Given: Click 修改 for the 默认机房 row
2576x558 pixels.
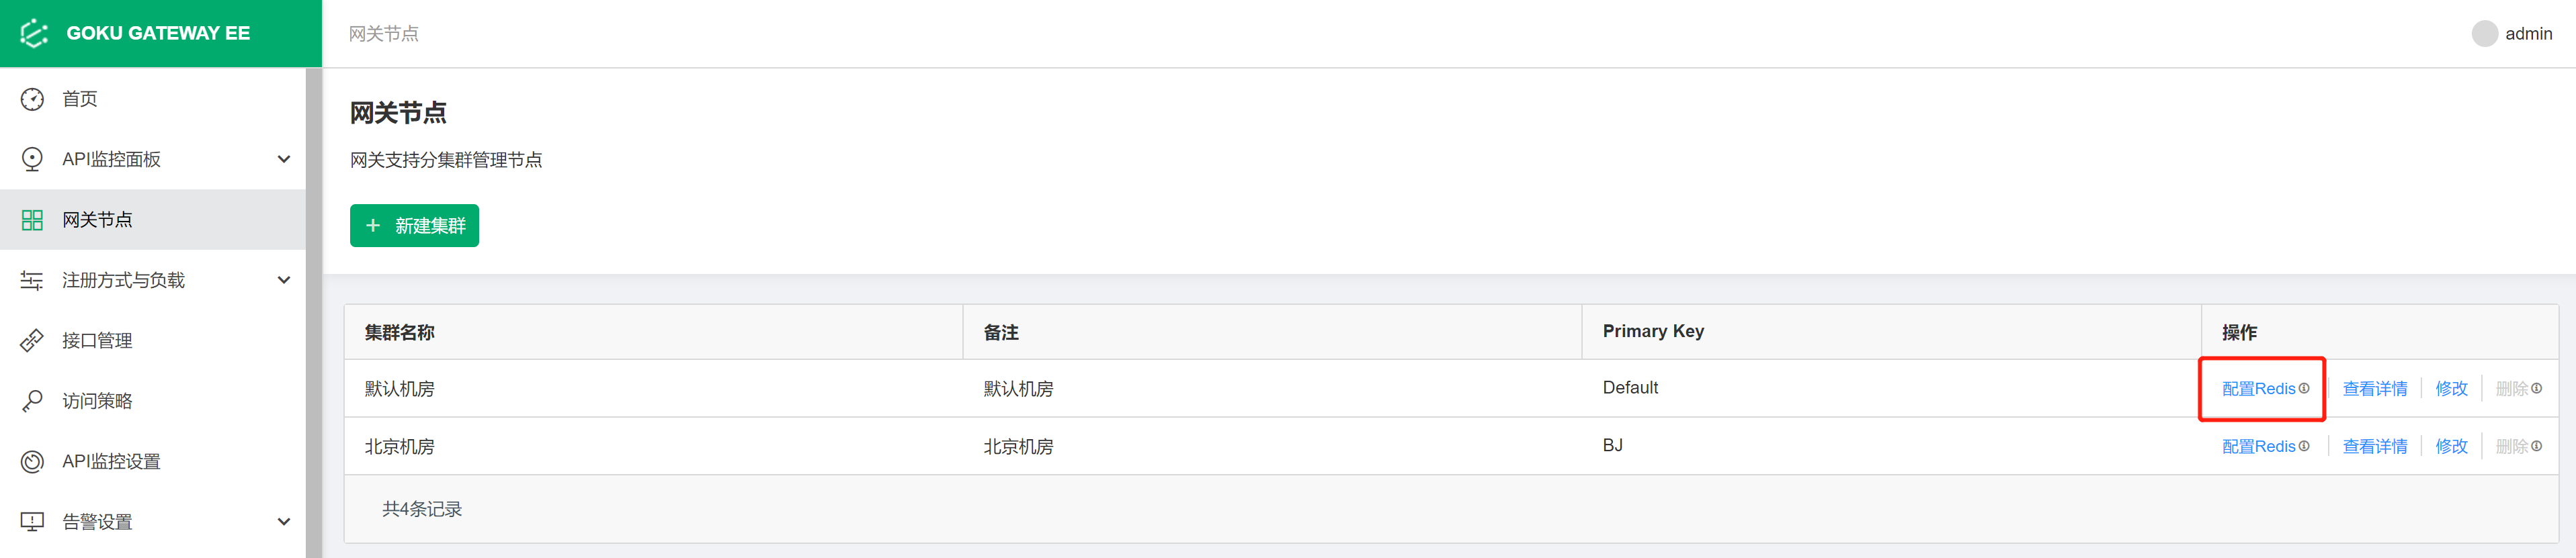Looking at the screenshot, I should 2451,389.
